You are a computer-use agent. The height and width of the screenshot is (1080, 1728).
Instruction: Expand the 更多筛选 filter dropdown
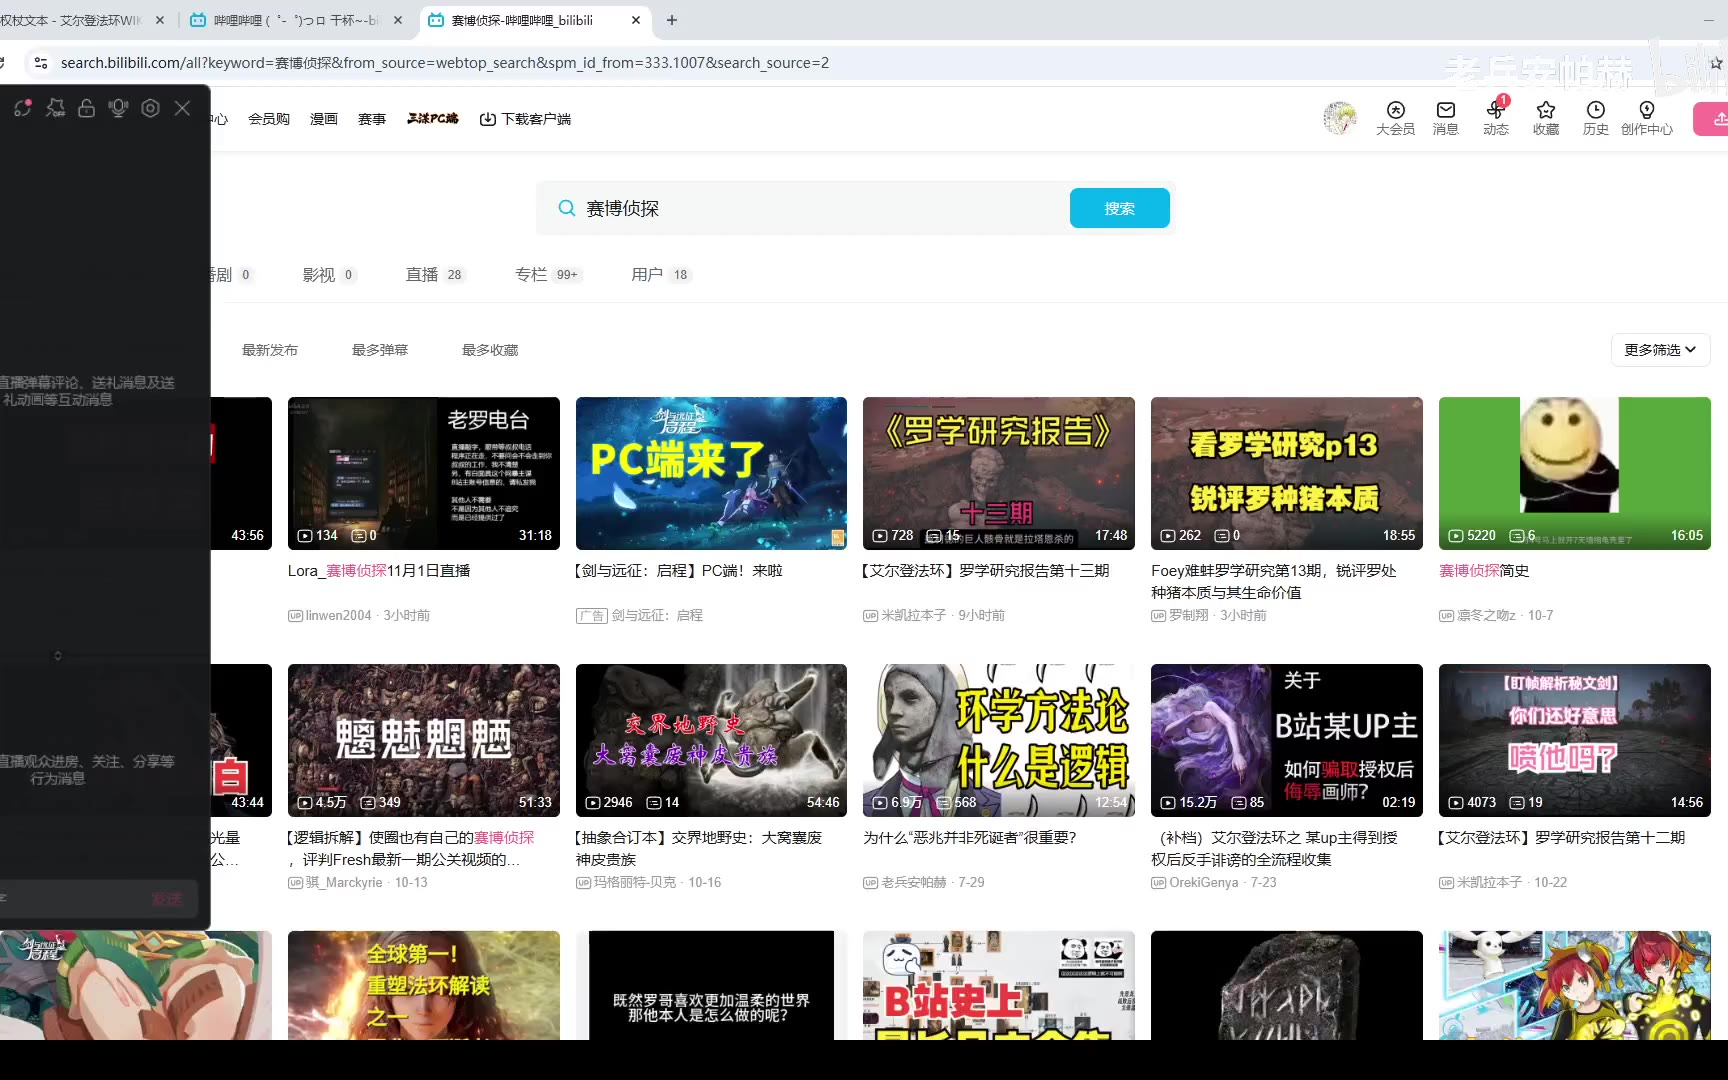(1659, 350)
